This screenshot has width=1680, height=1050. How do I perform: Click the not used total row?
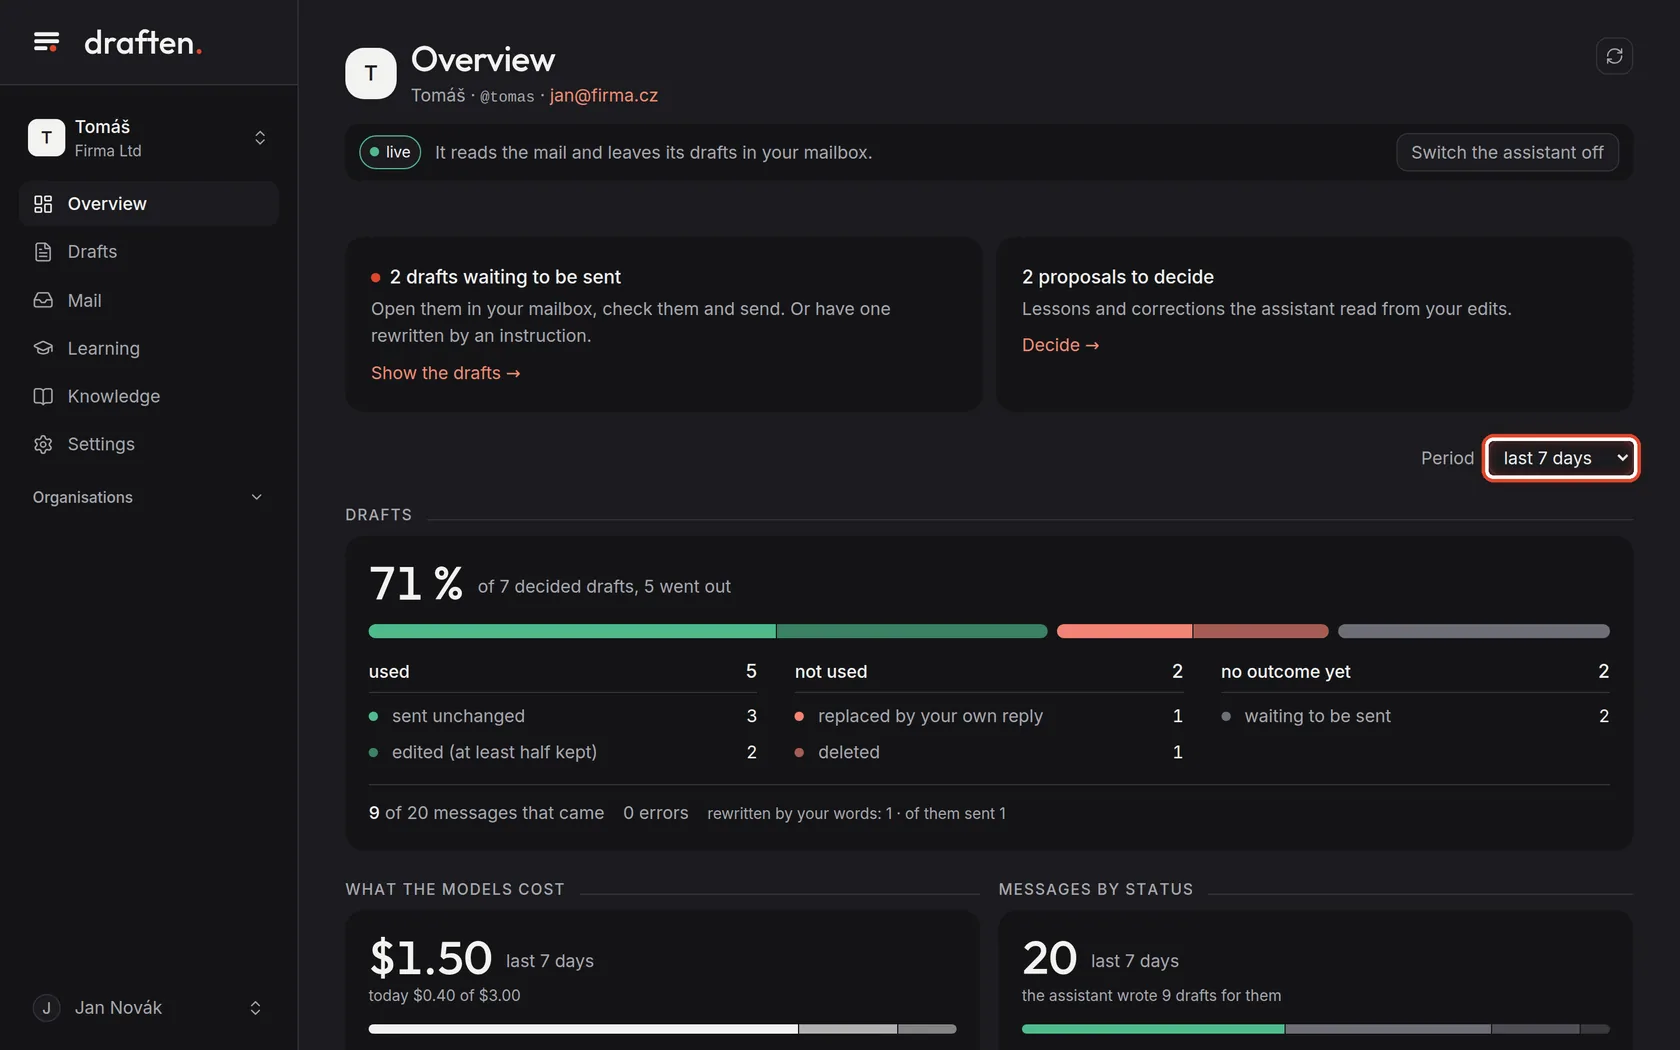tap(989, 672)
